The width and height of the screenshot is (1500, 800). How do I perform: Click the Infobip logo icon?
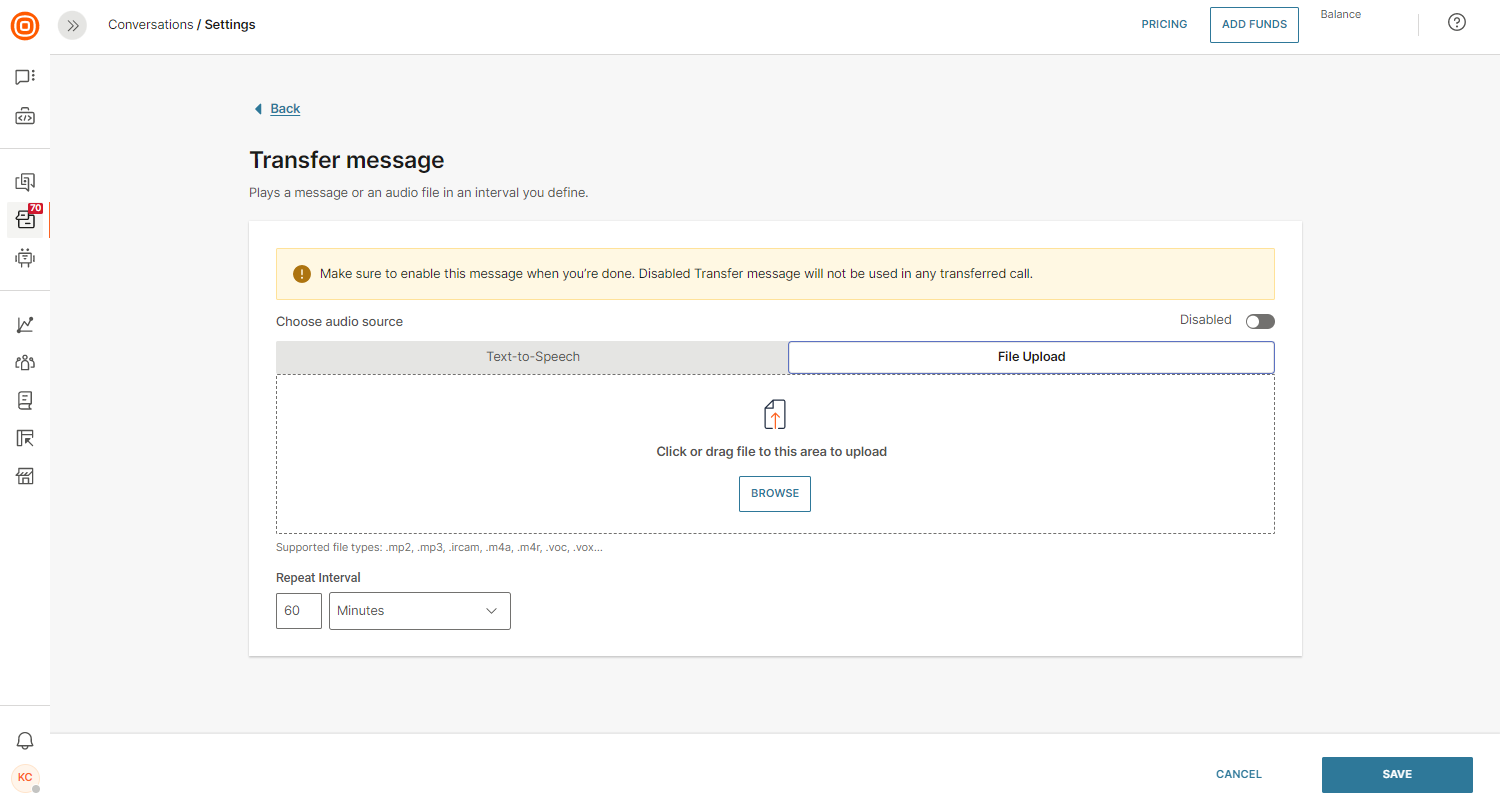coord(25,25)
